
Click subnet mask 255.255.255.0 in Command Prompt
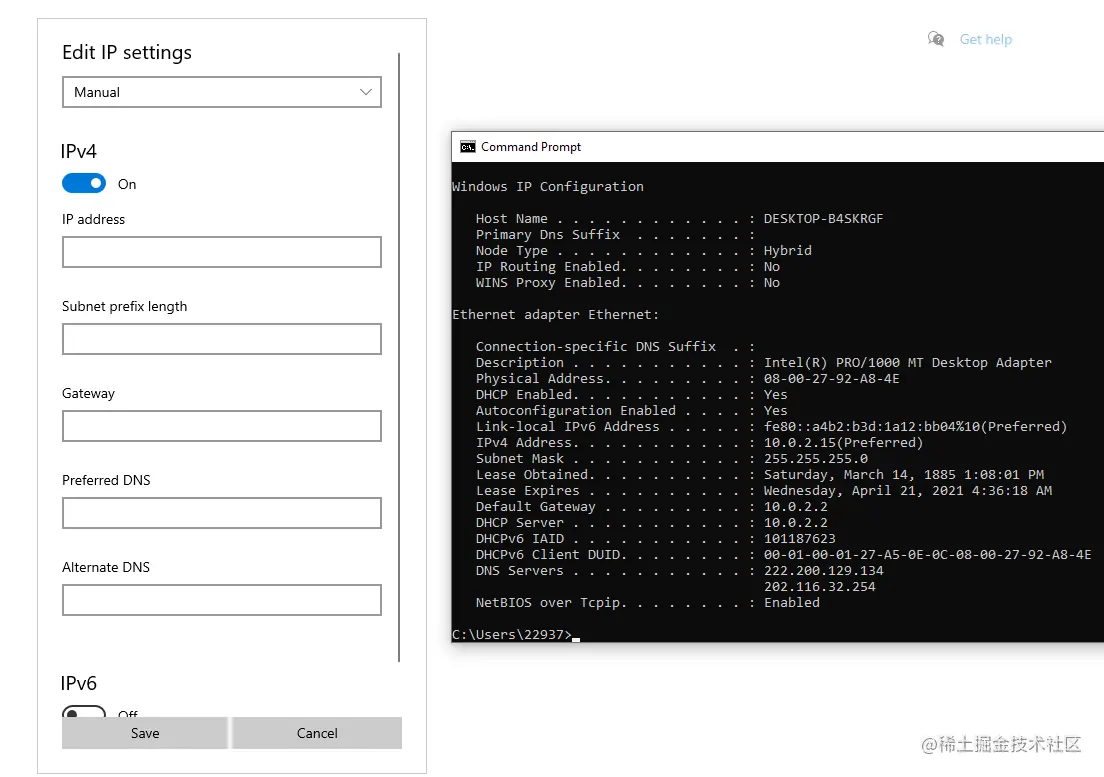[x=815, y=459]
